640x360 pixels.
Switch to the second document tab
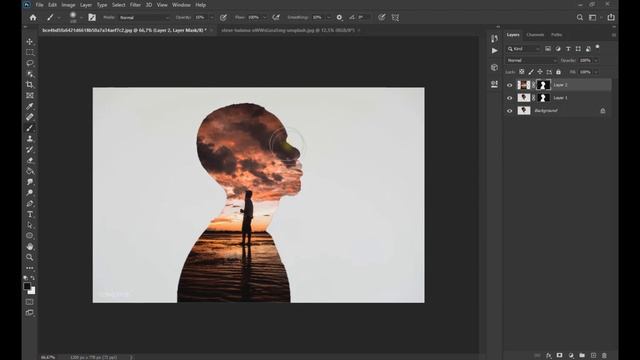pos(288,30)
